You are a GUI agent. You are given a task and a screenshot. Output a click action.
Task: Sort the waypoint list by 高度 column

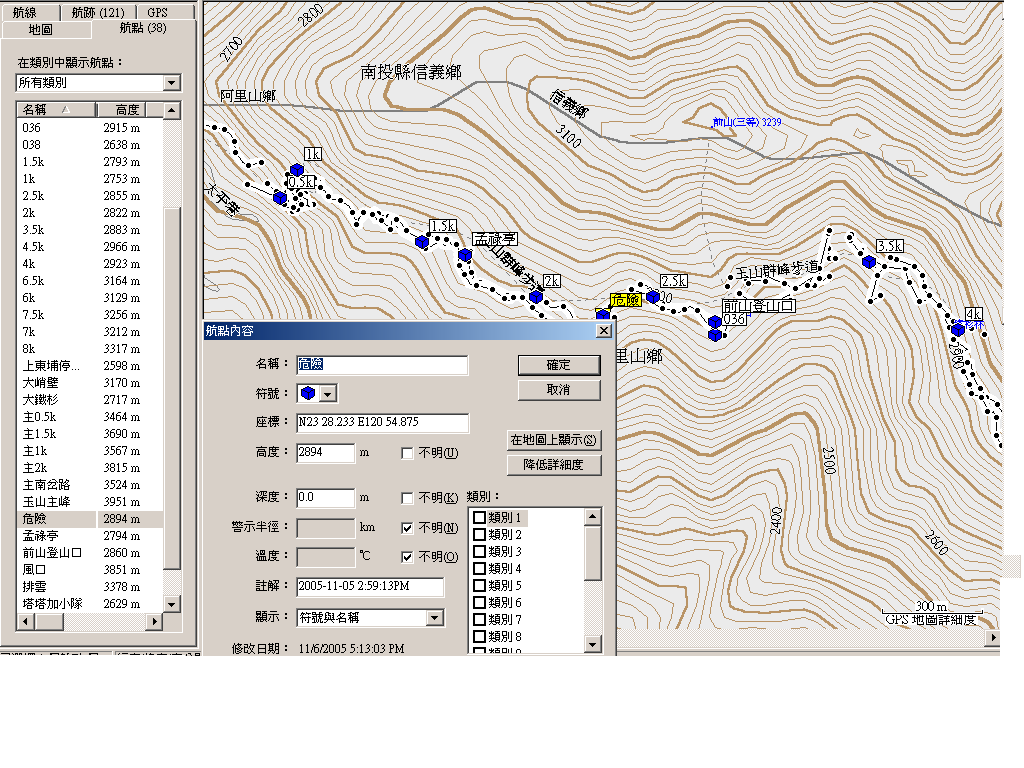point(121,110)
